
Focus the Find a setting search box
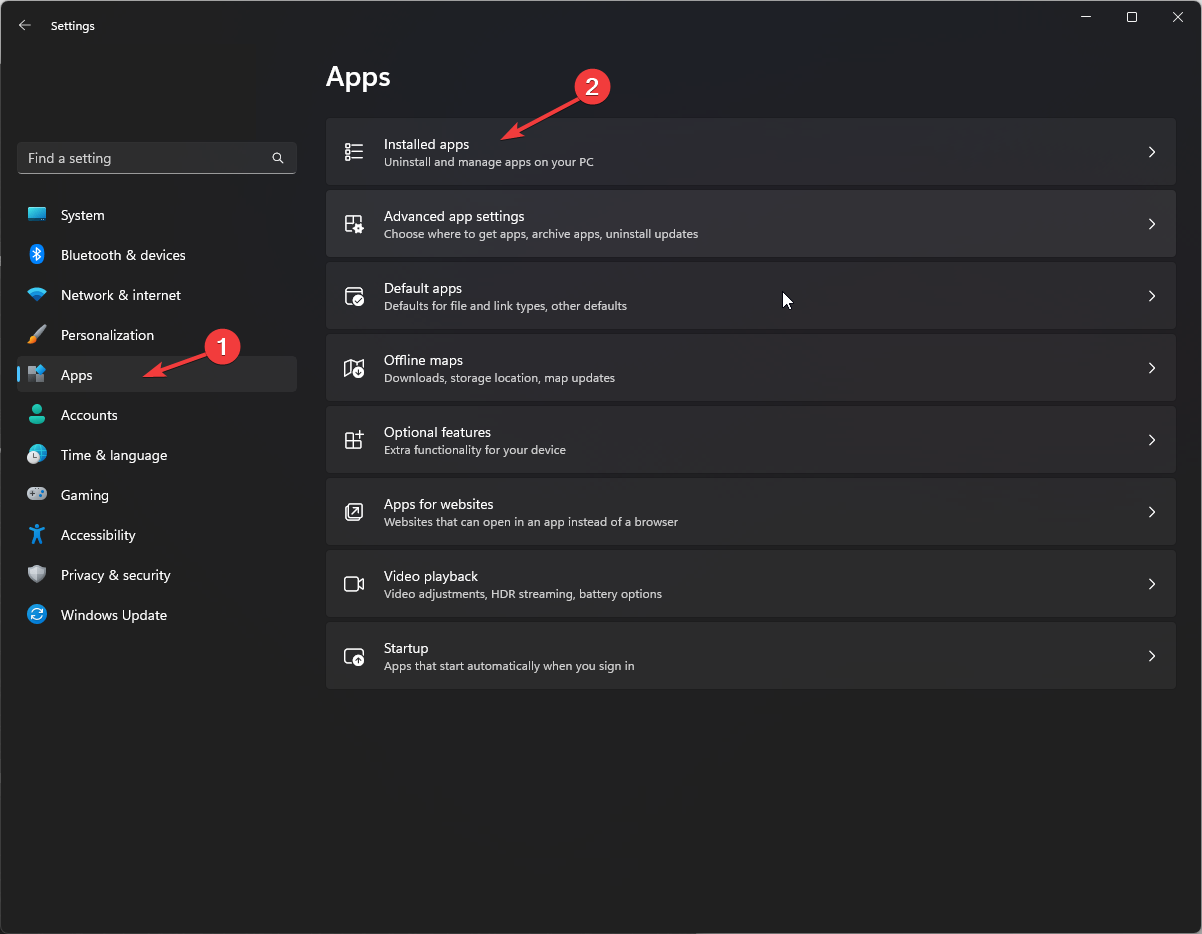click(x=145, y=158)
